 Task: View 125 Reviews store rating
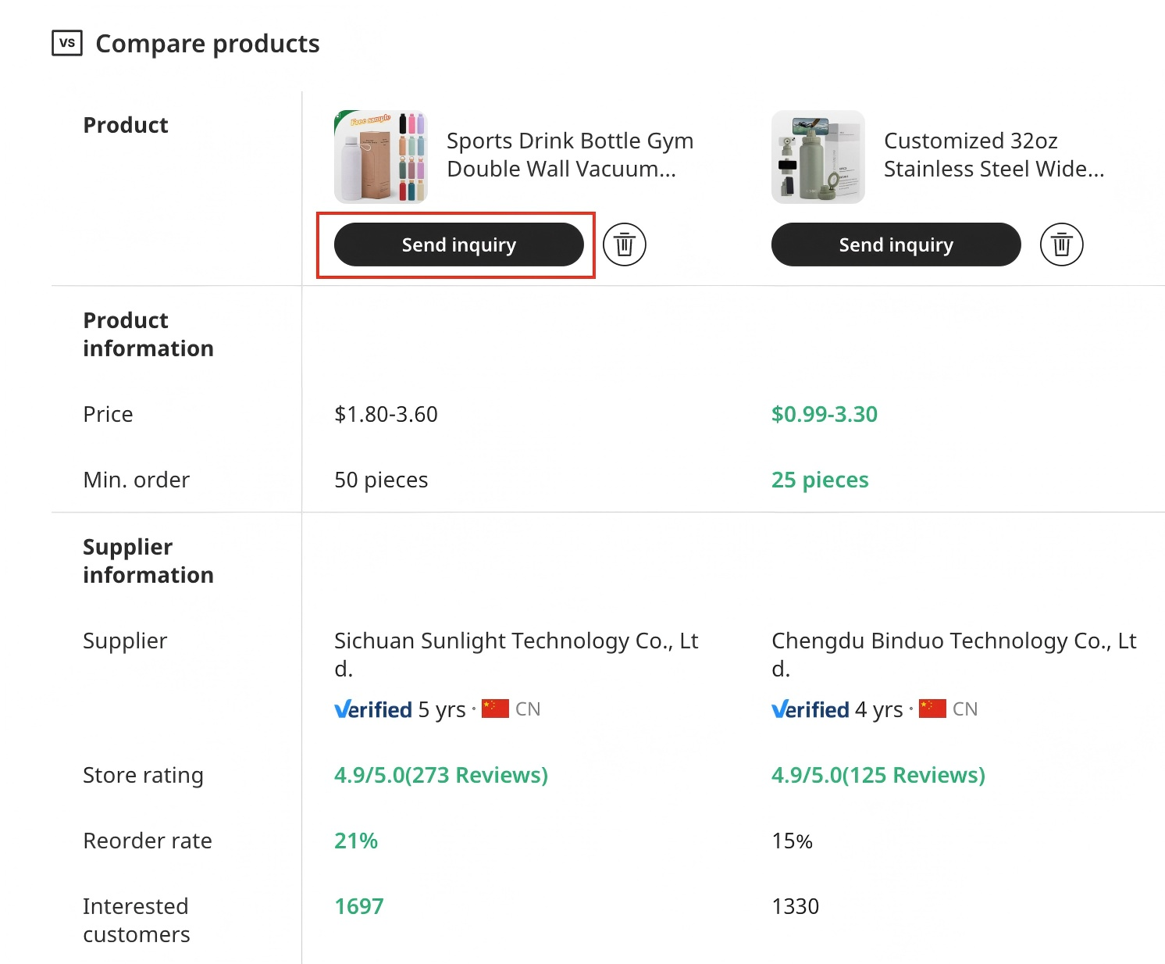point(878,775)
